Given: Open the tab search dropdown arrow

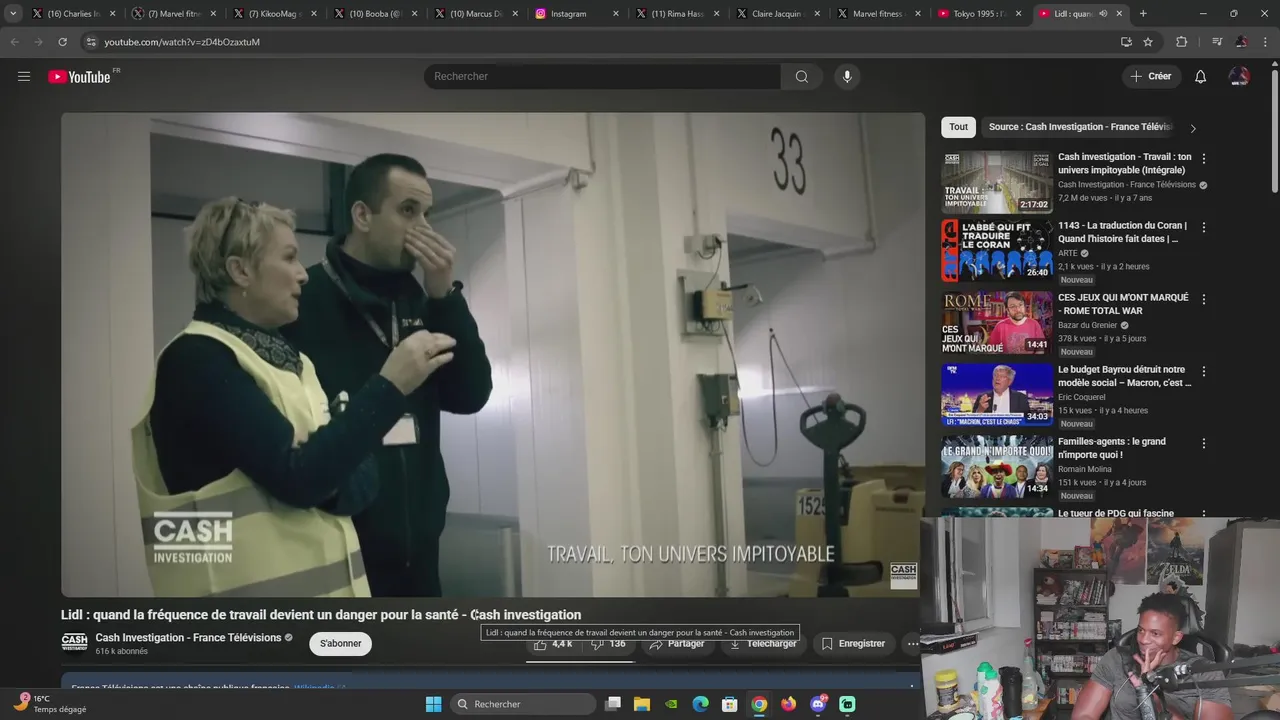Looking at the screenshot, I should pos(13,13).
